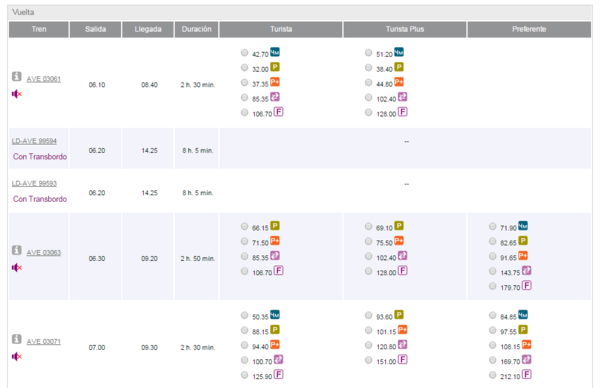
Task: Click silent-coach icon under AVE 03061
Action: [x=17, y=94]
